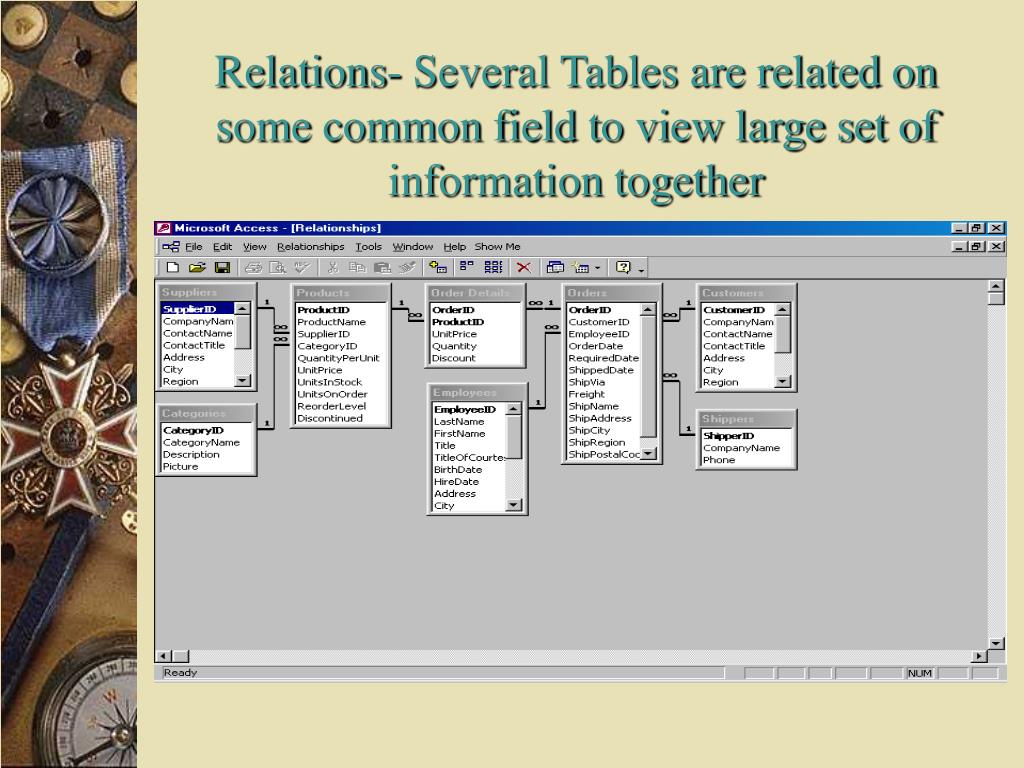Click the Print Preview toolbar icon

278,267
